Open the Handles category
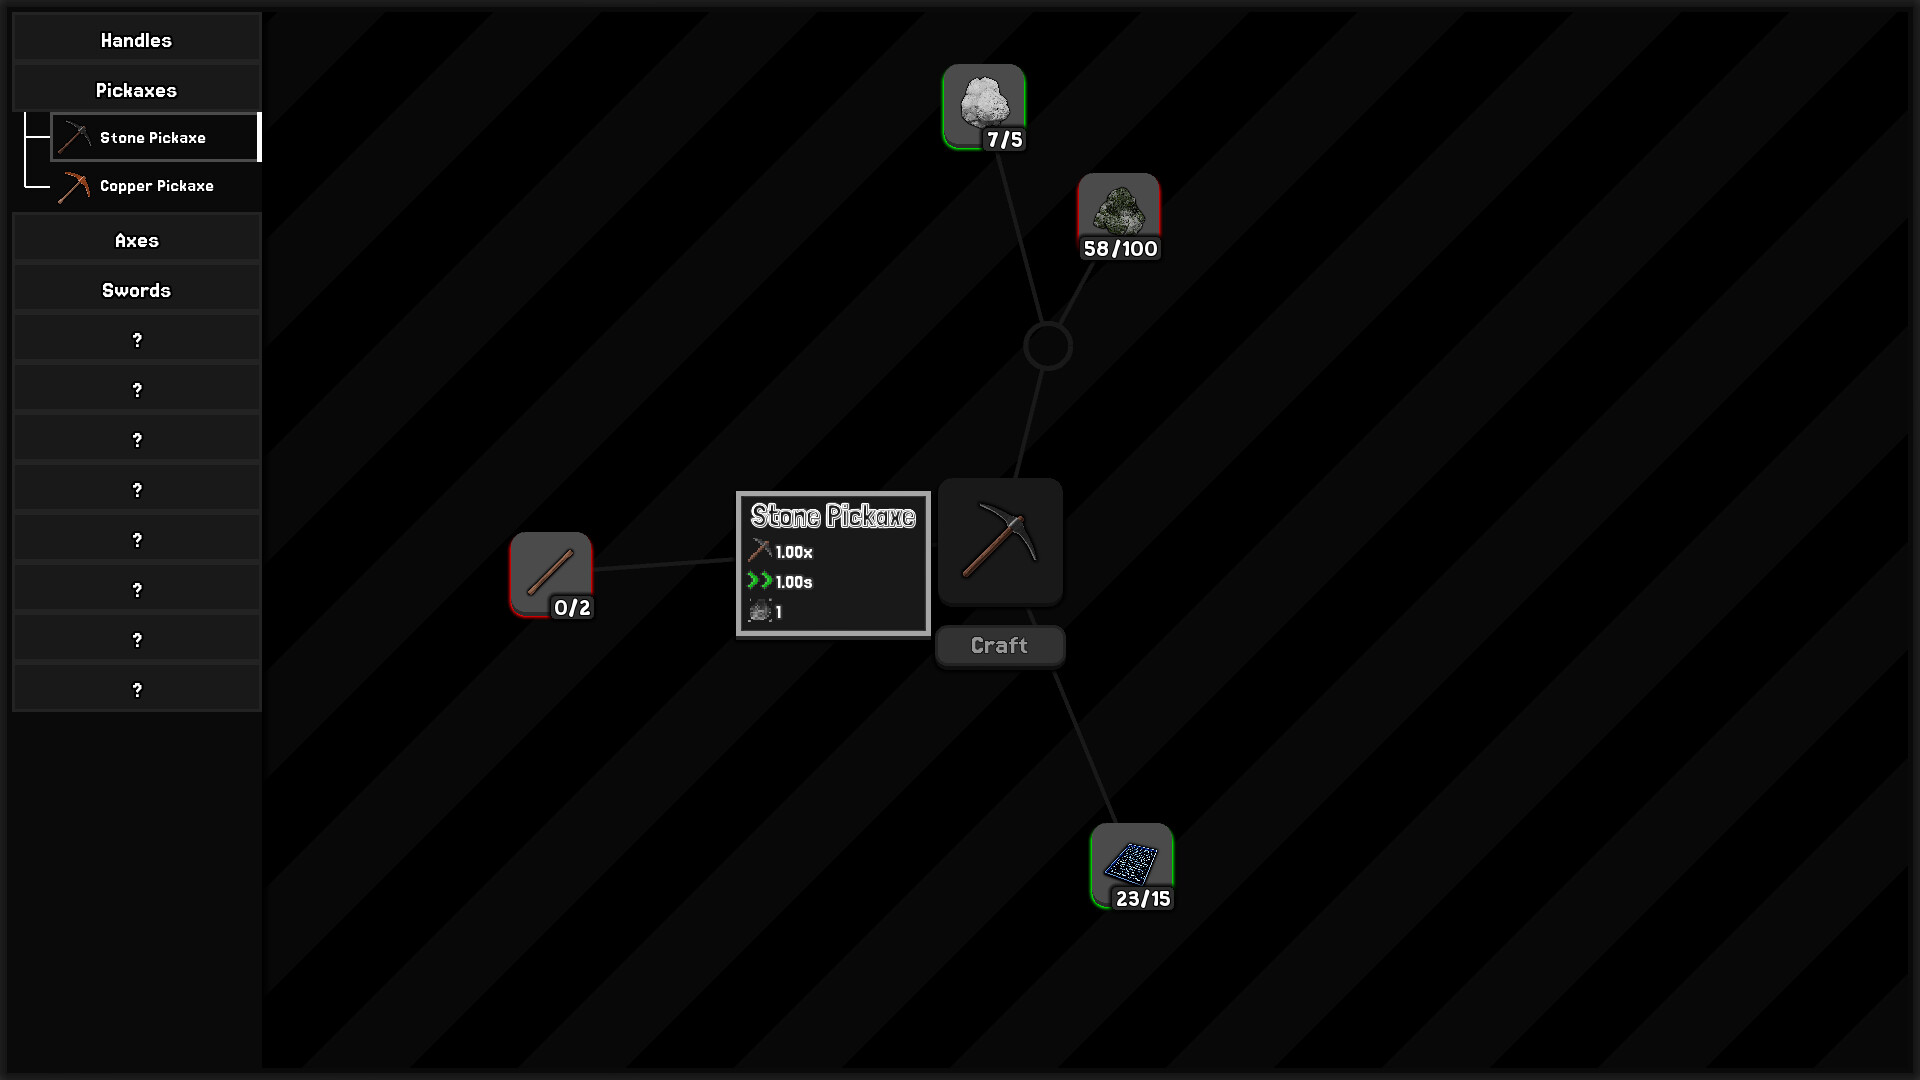 [137, 40]
